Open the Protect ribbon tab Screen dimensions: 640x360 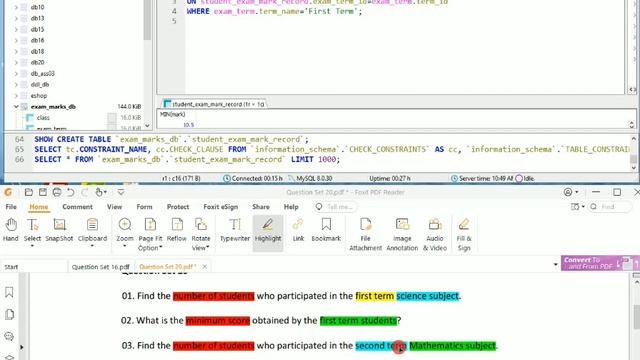click(x=178, y=207)
